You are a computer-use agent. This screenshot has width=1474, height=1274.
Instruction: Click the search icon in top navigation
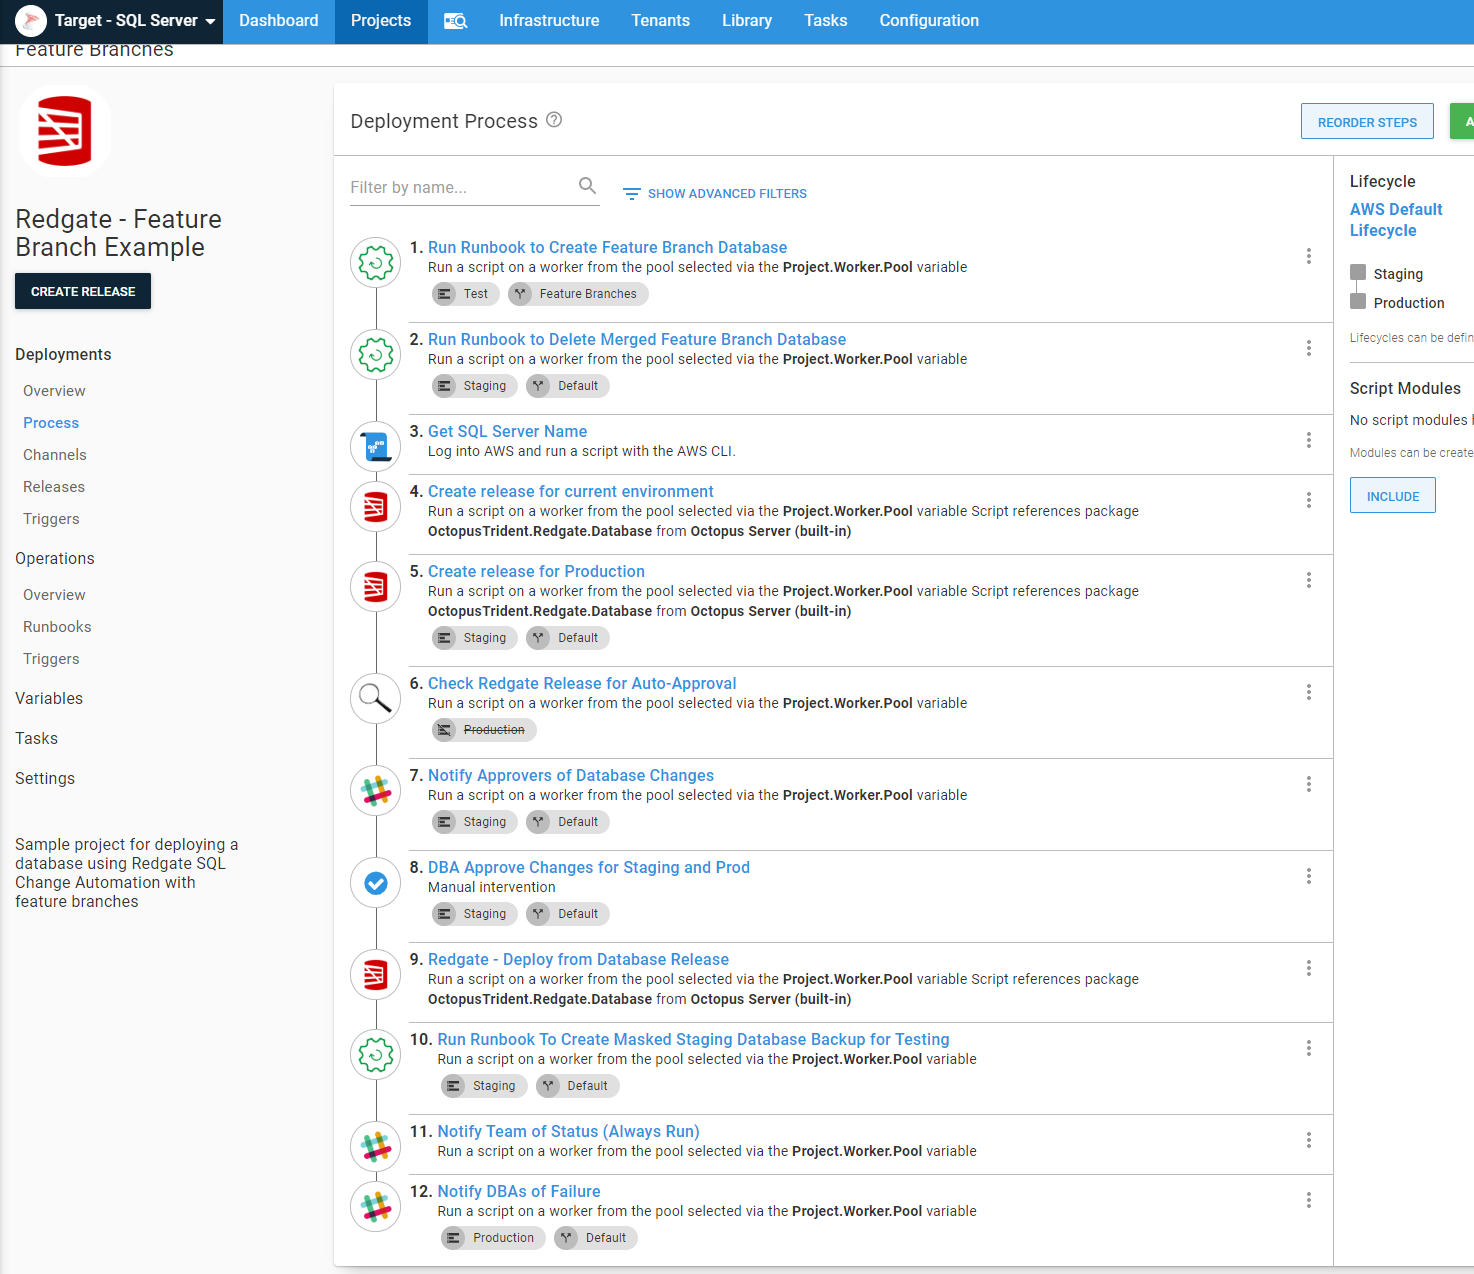pos(455,21)
